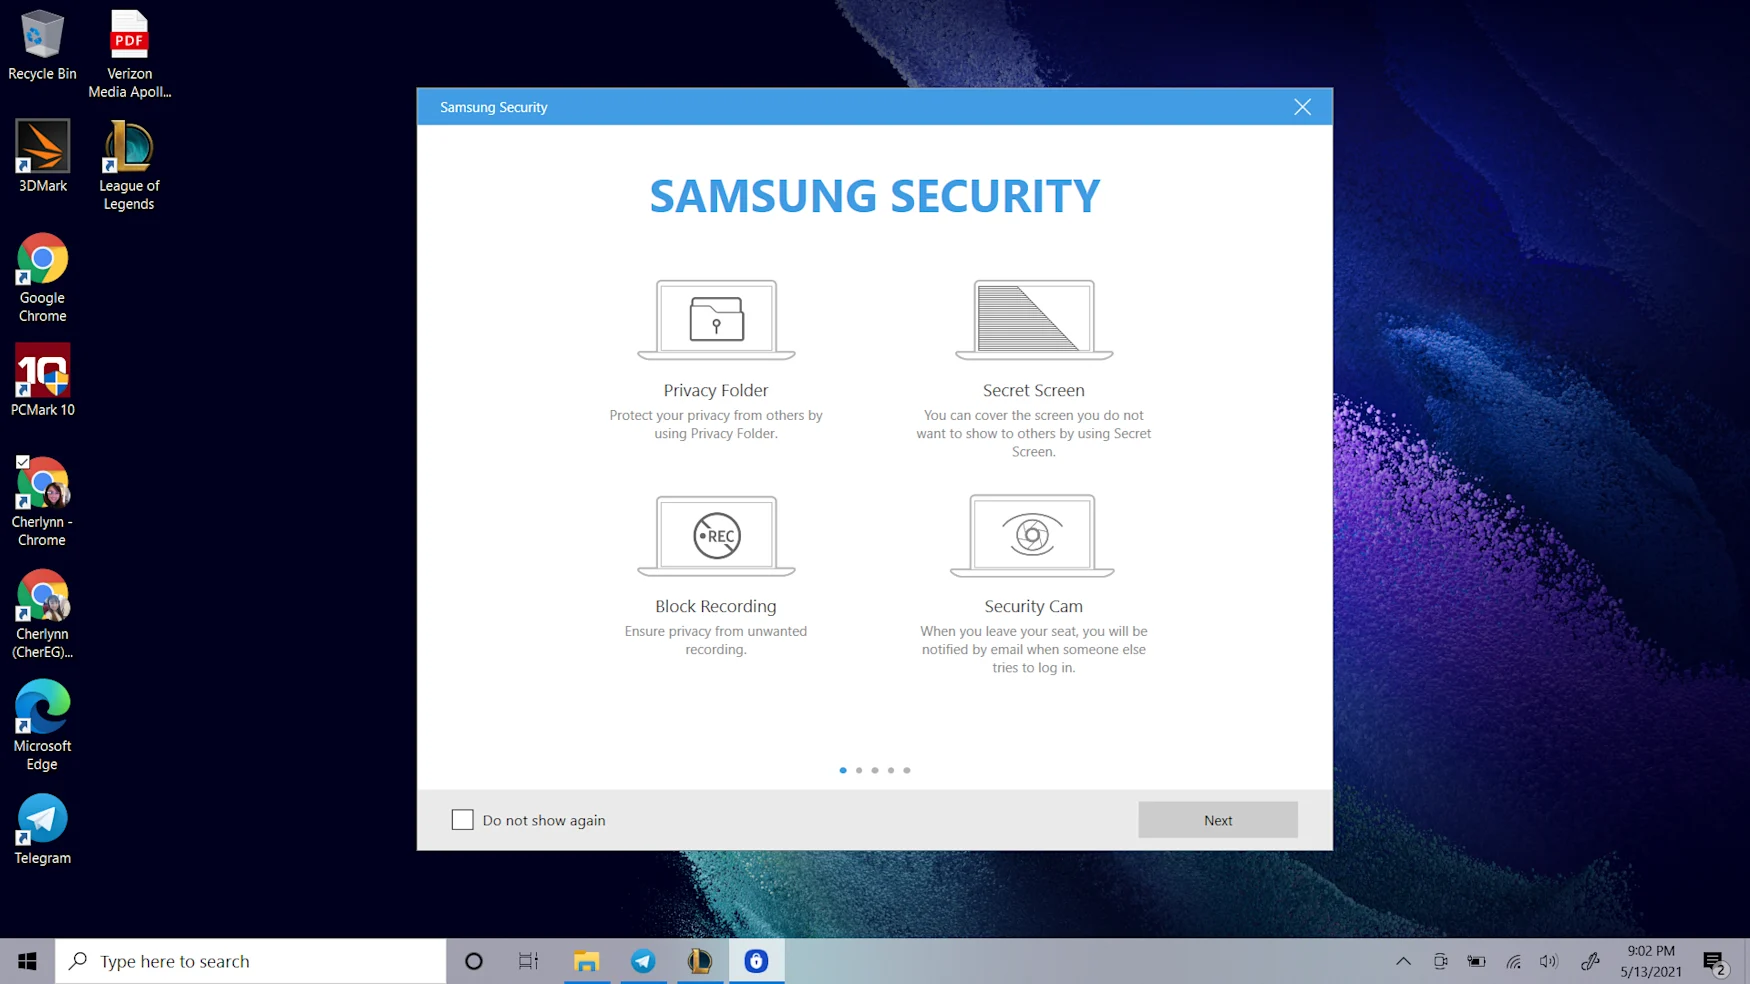
Task: Select the PCMark 10 desktop icon
Action: tap(42, 380)
